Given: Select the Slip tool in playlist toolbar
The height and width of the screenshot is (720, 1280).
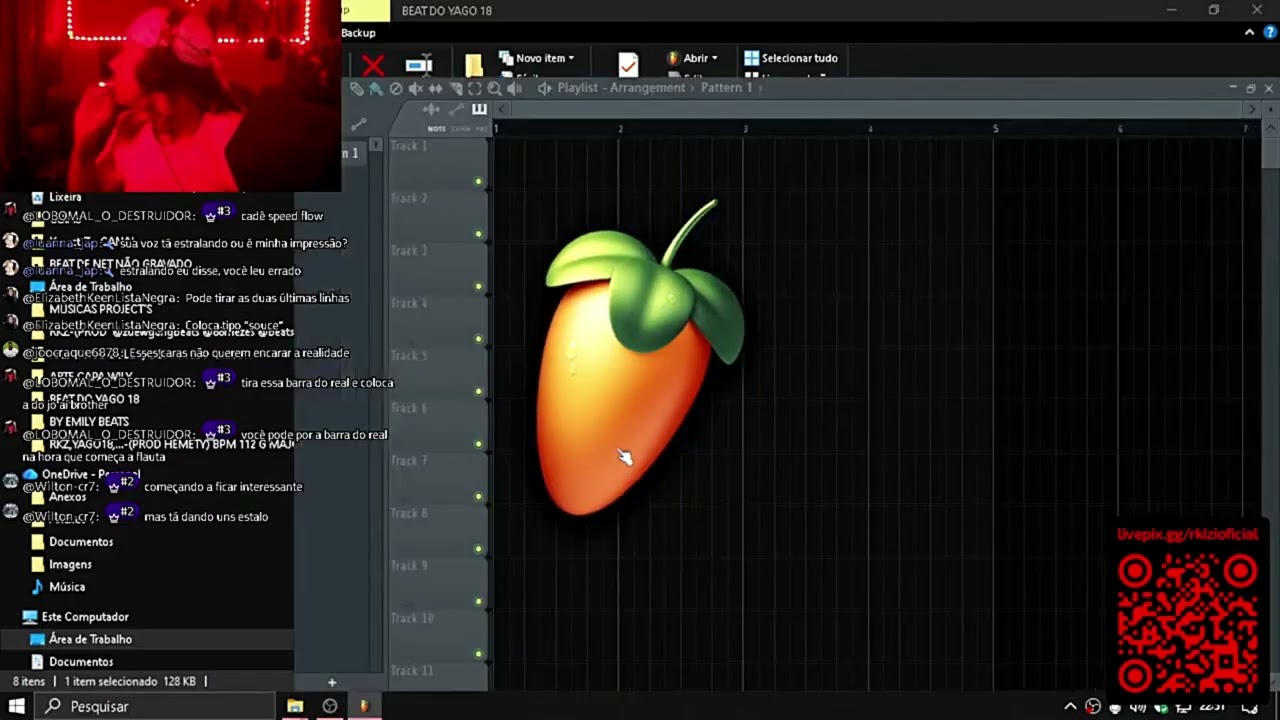Looking at the screenshot, I should coord(436,88).
